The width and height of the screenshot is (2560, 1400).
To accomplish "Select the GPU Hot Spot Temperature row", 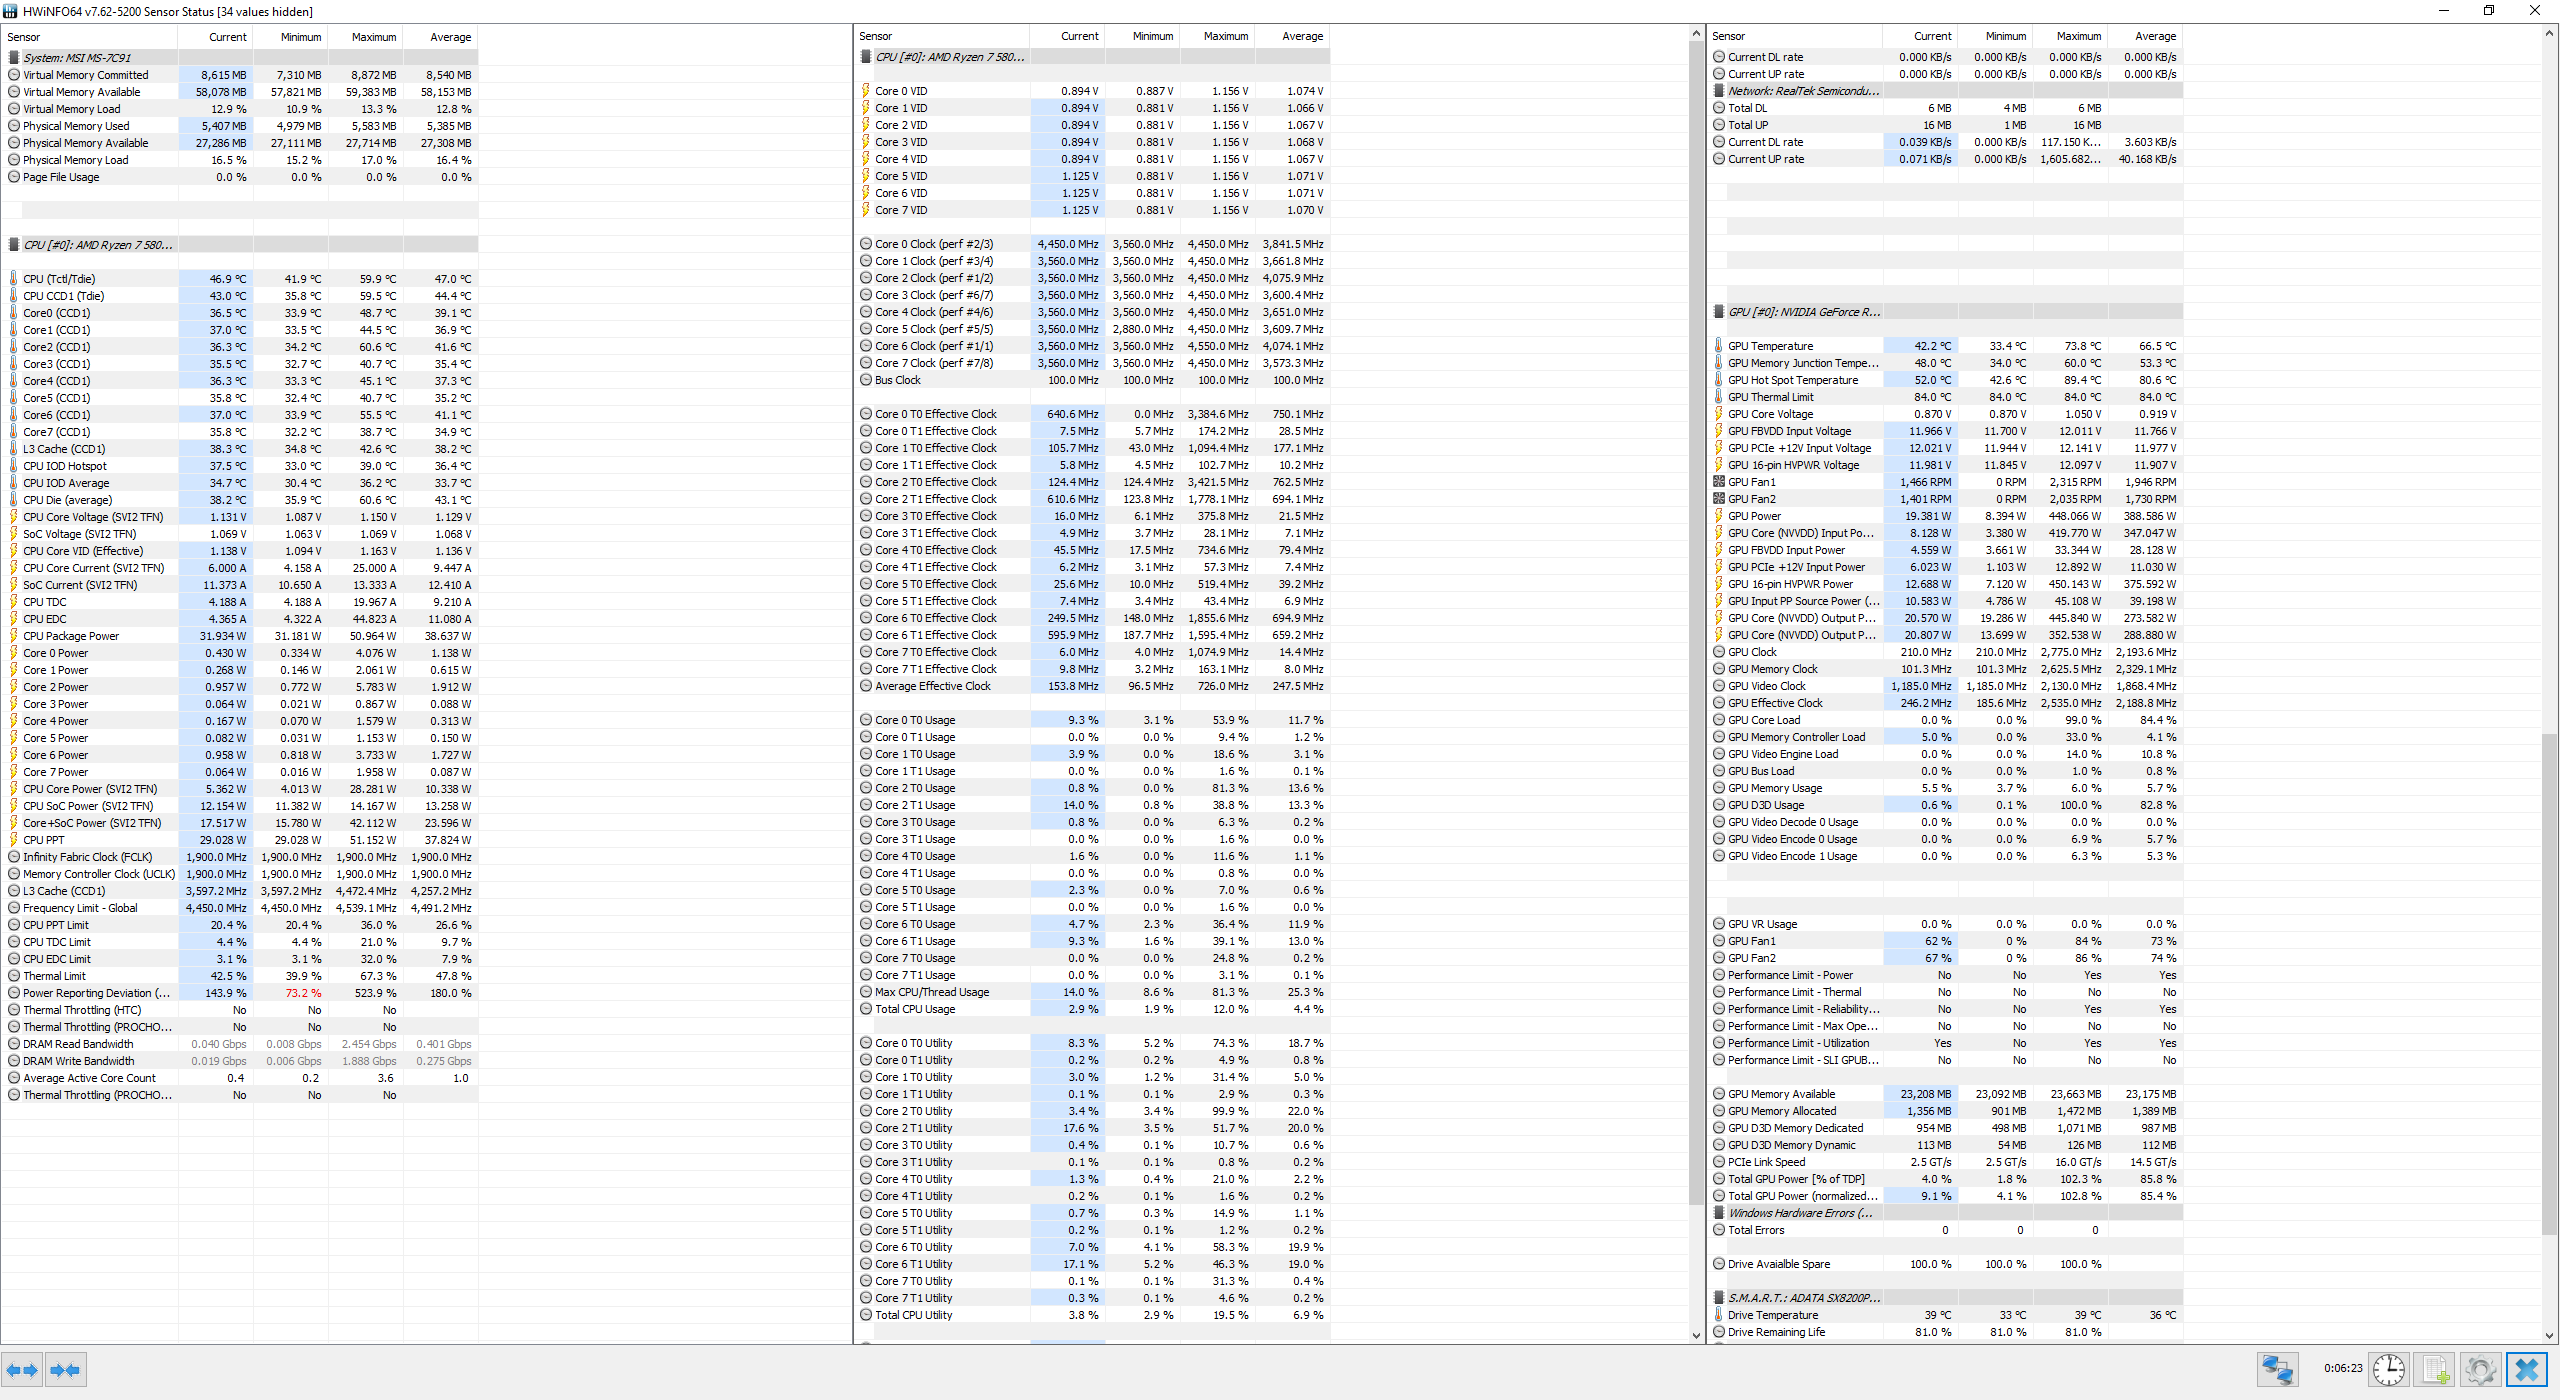I will pos(1793,380).
